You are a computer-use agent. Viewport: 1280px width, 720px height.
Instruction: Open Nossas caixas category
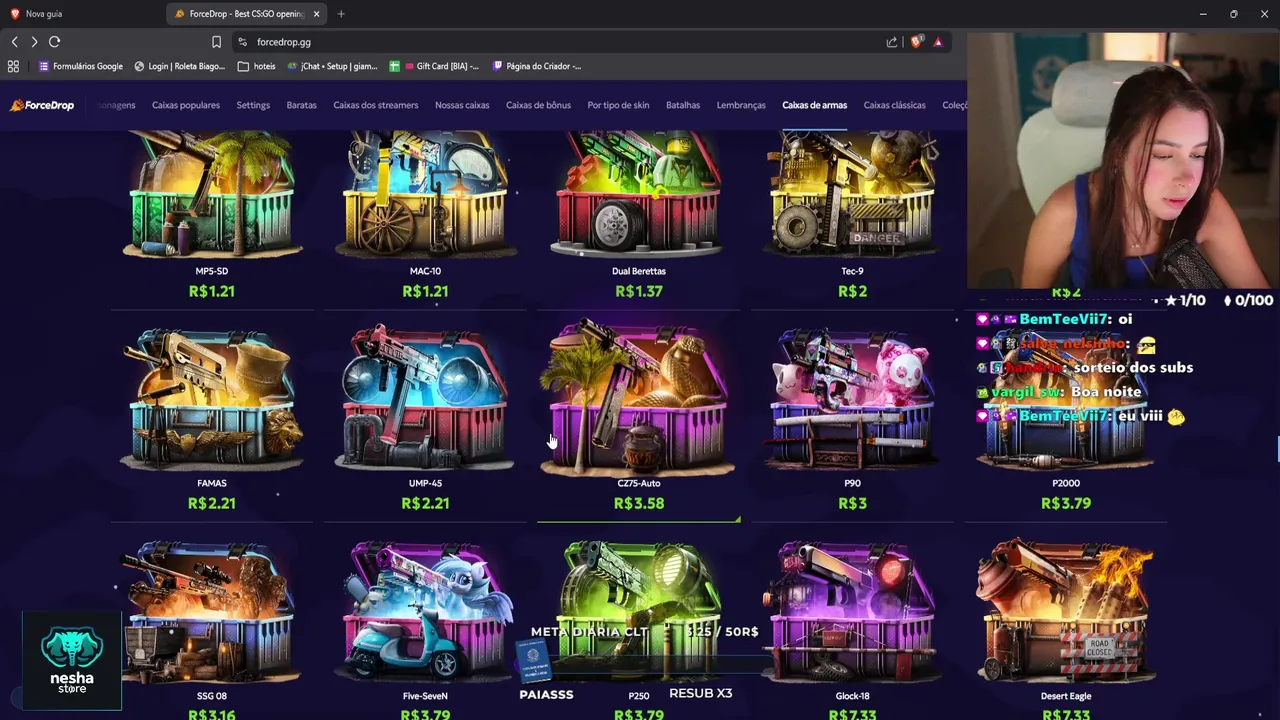point(462,105)
